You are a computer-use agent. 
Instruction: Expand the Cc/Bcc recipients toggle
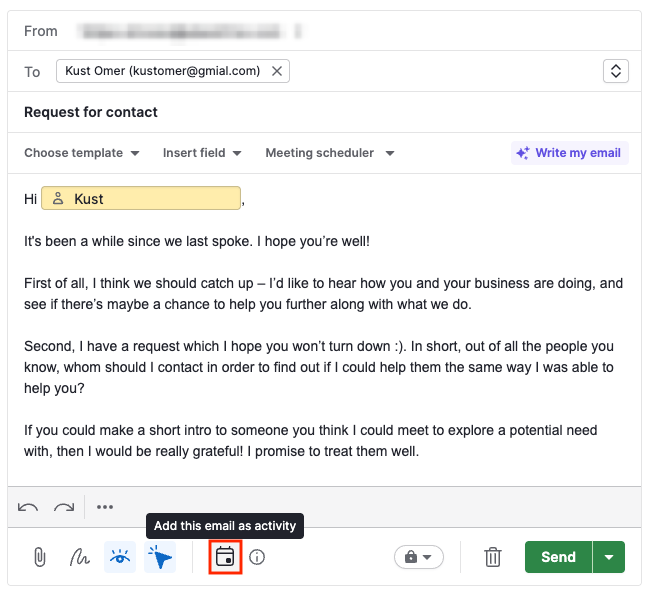pyautogui.click(x=616, y=71)
